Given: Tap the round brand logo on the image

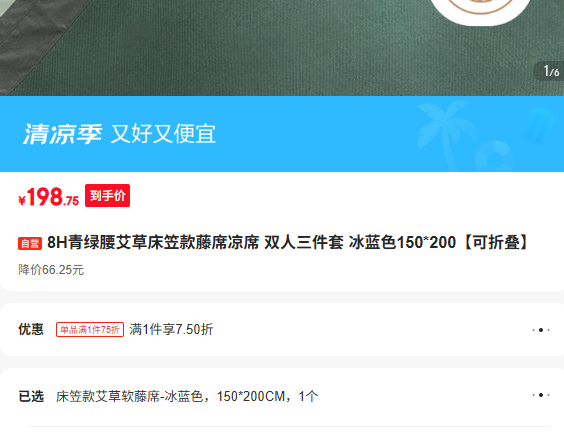Looking at the screenshot, I should [480, 11].
